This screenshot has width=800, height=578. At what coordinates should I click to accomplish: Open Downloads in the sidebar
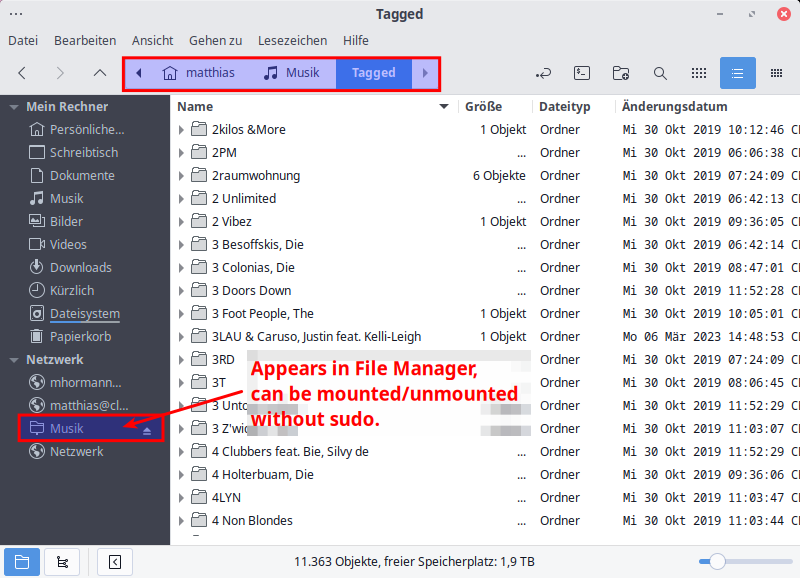70,267
